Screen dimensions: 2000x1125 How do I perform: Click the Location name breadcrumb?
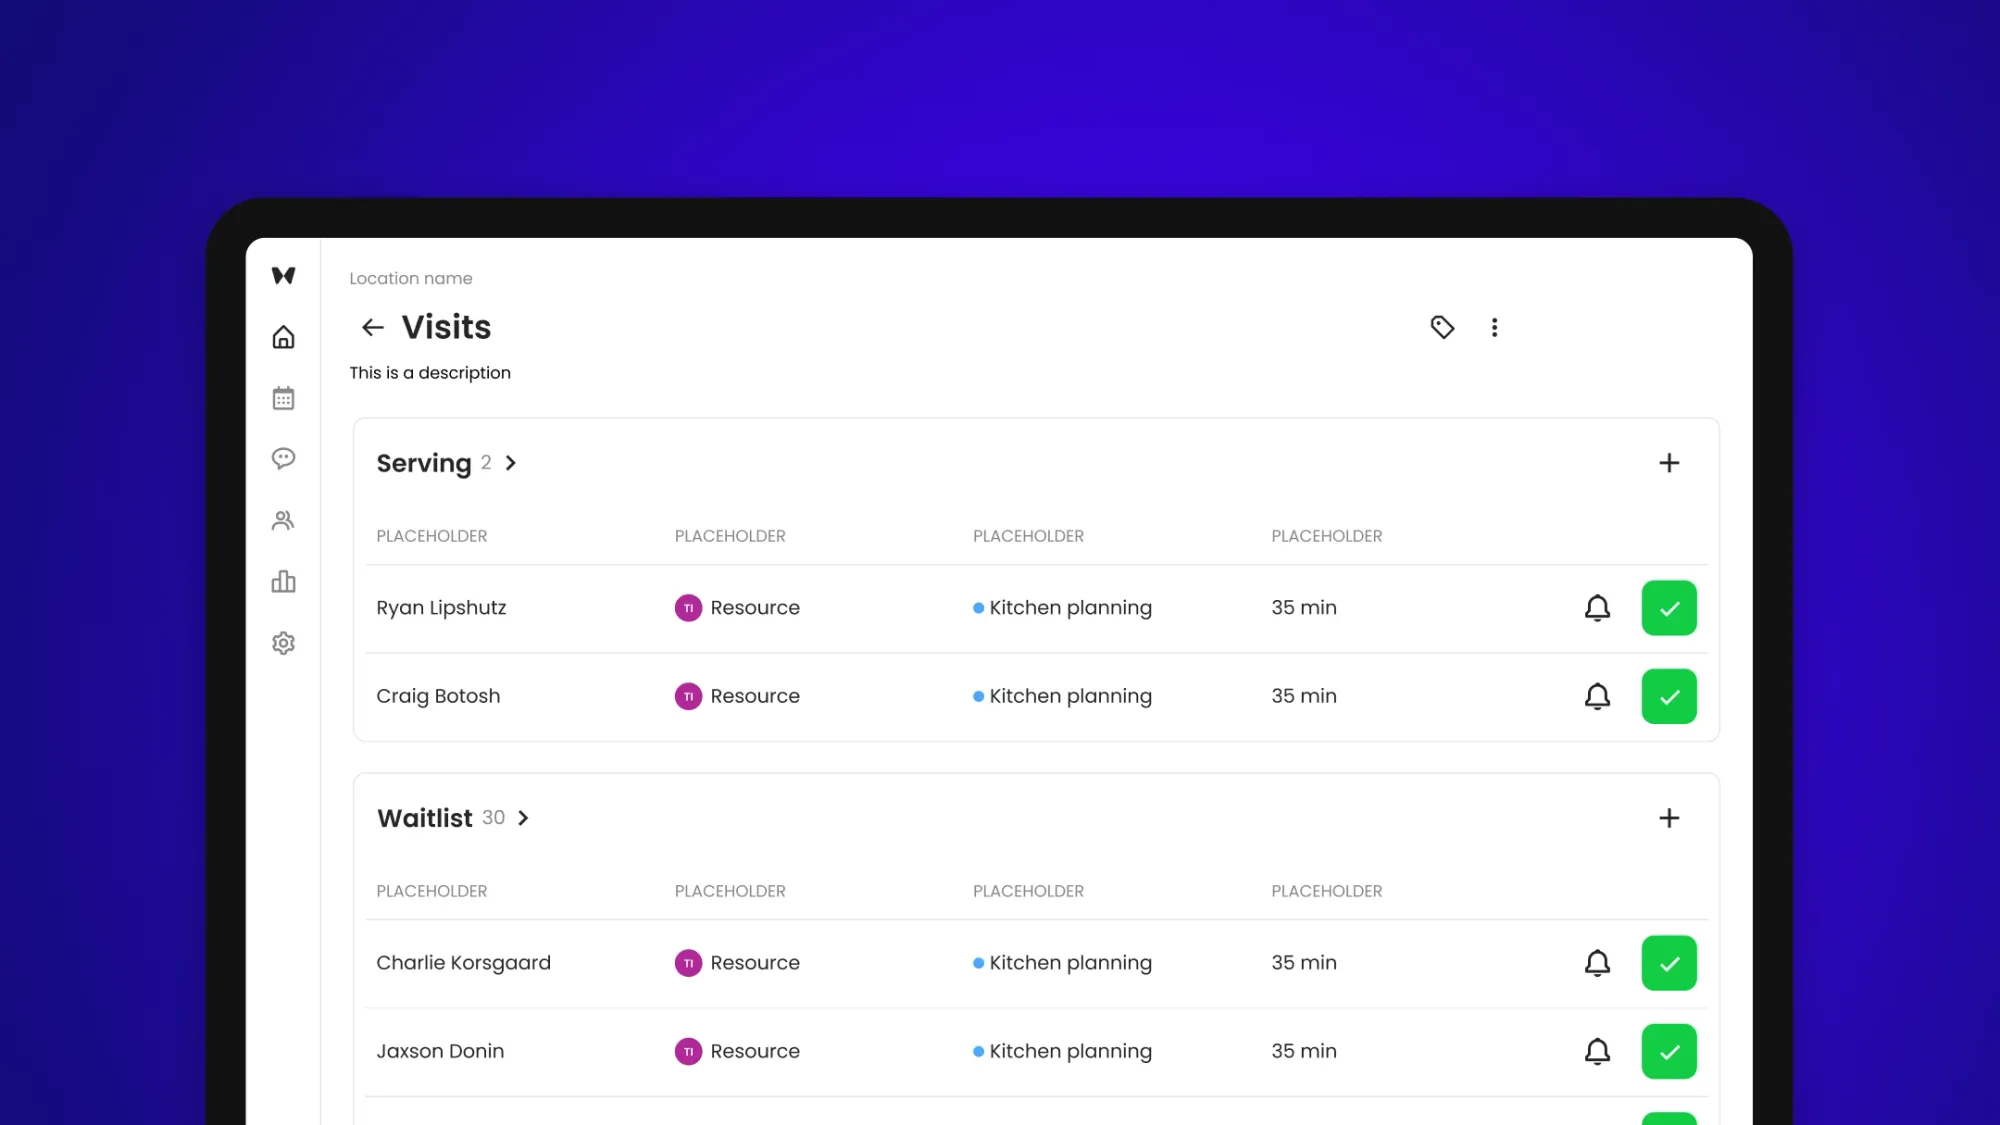[410, 278]
